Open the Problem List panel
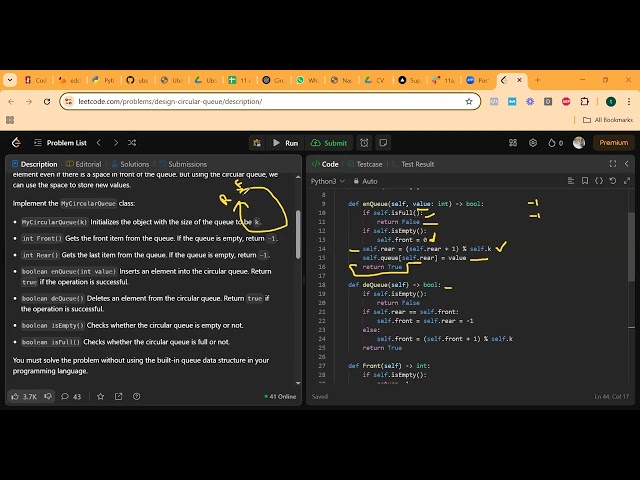The image size is (640, 480). point(60,143)
